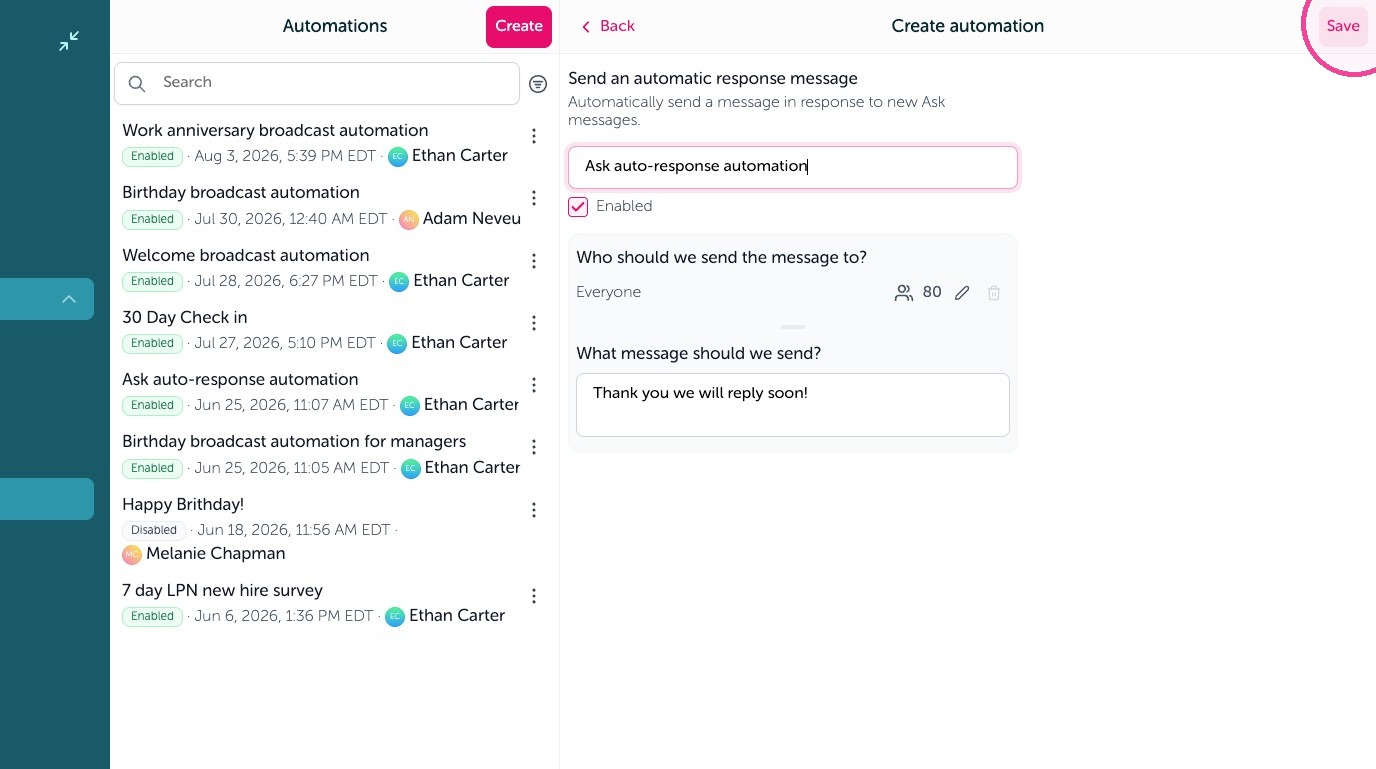Click the message text area
1376x769 pixels.
pos(793,405)
